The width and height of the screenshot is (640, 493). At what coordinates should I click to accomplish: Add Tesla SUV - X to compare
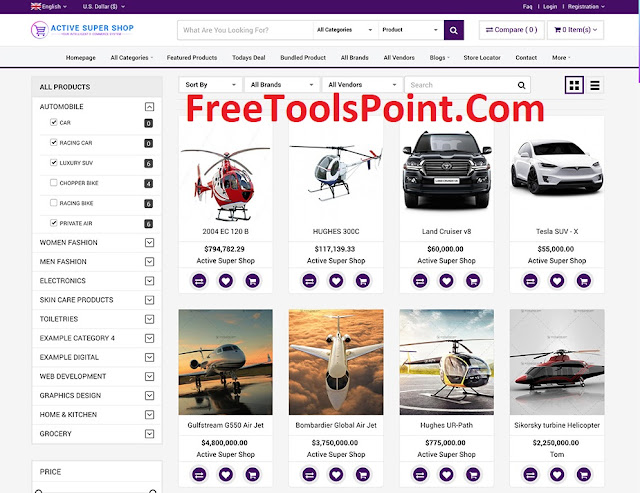(x=531, y=281)
